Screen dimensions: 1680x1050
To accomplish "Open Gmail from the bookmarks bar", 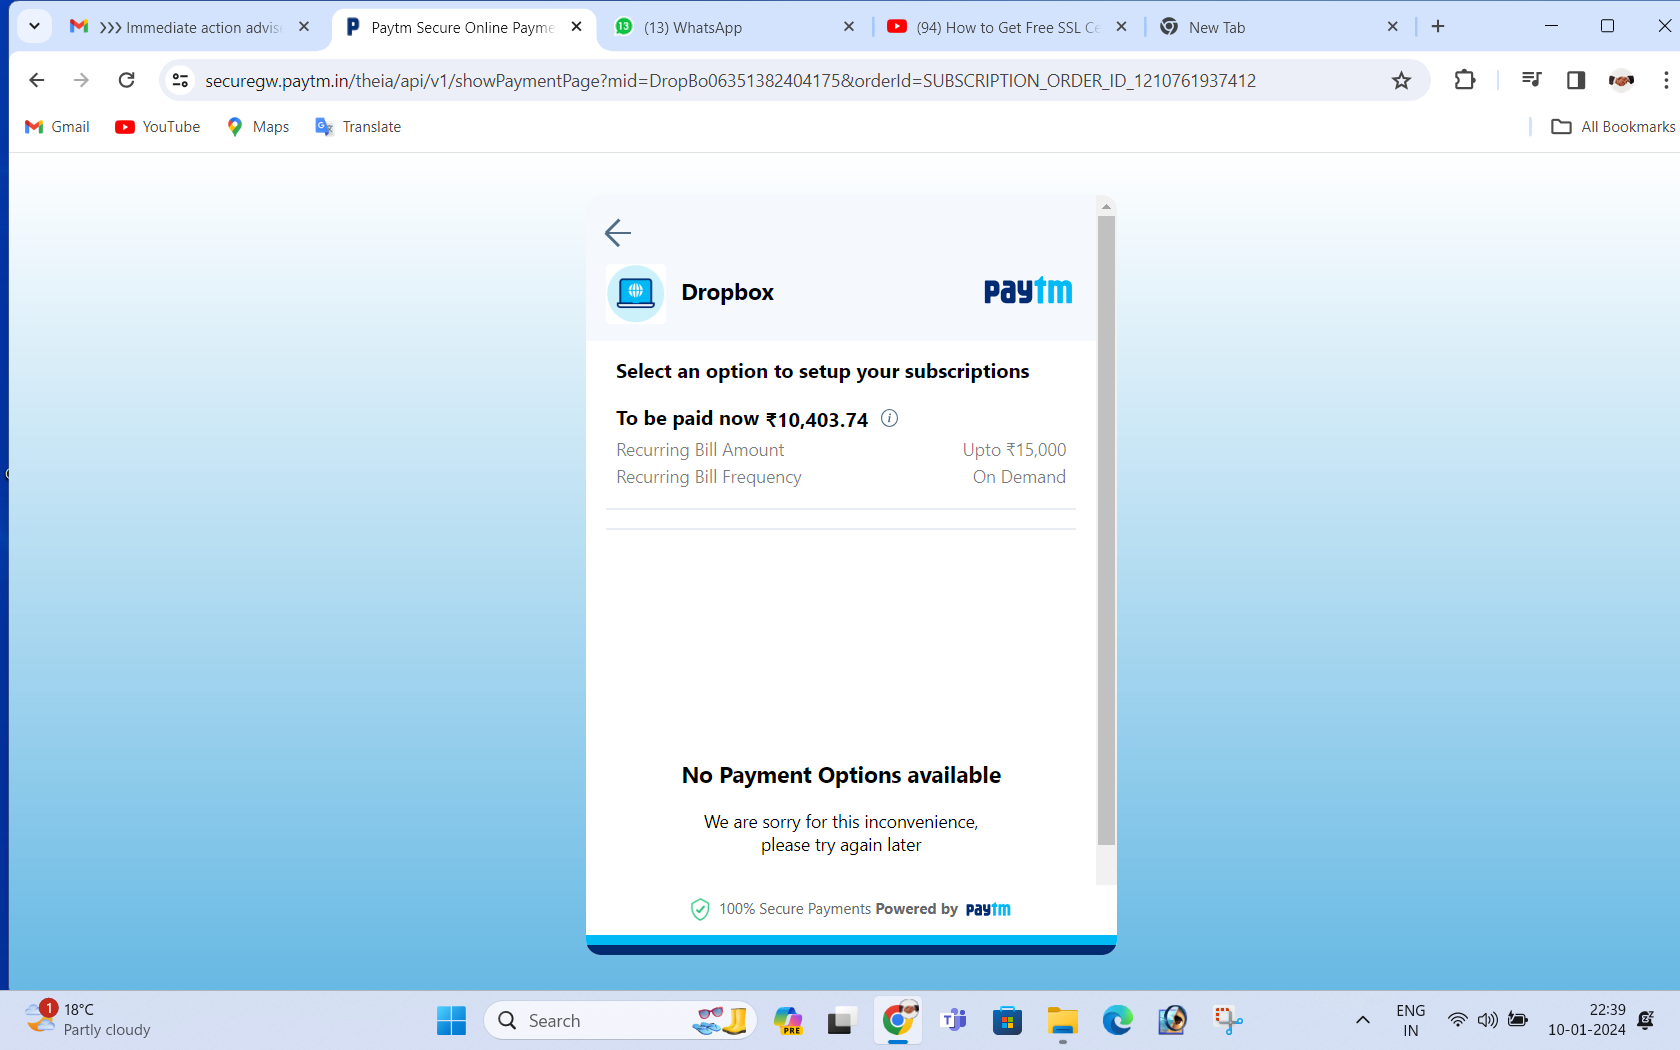I will 56,126.
